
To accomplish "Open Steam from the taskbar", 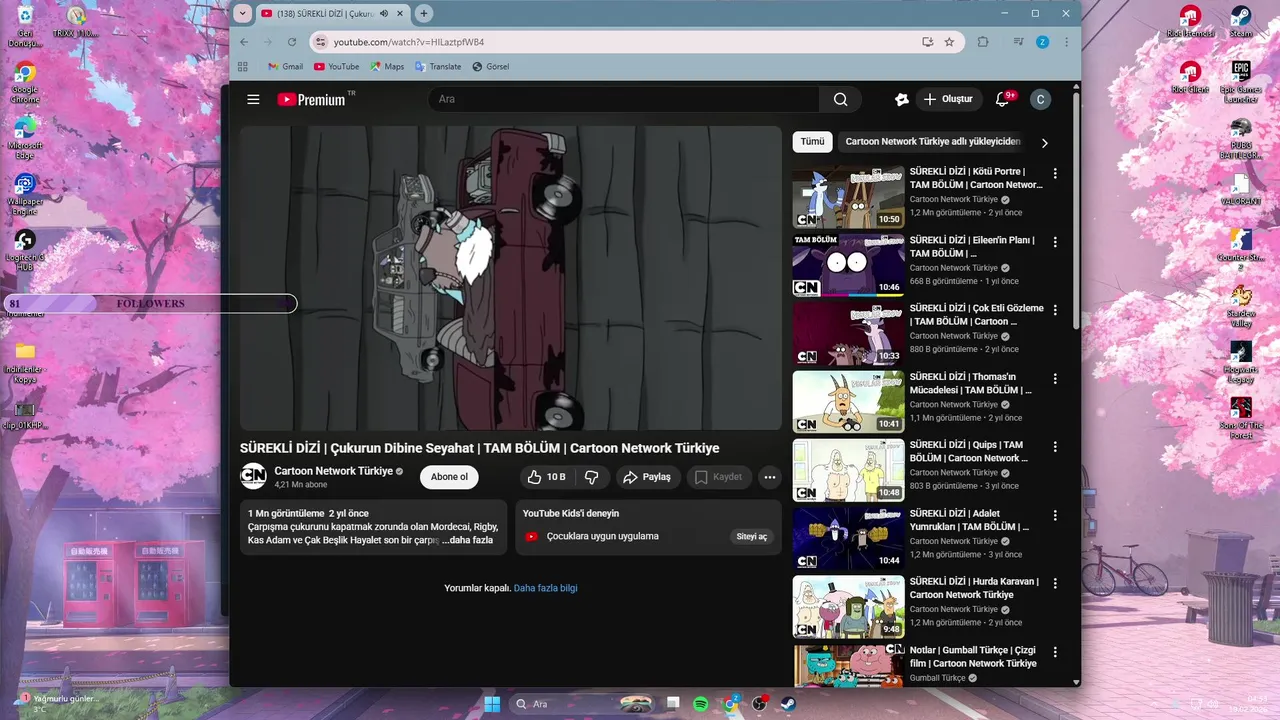I will coord(788,704).
